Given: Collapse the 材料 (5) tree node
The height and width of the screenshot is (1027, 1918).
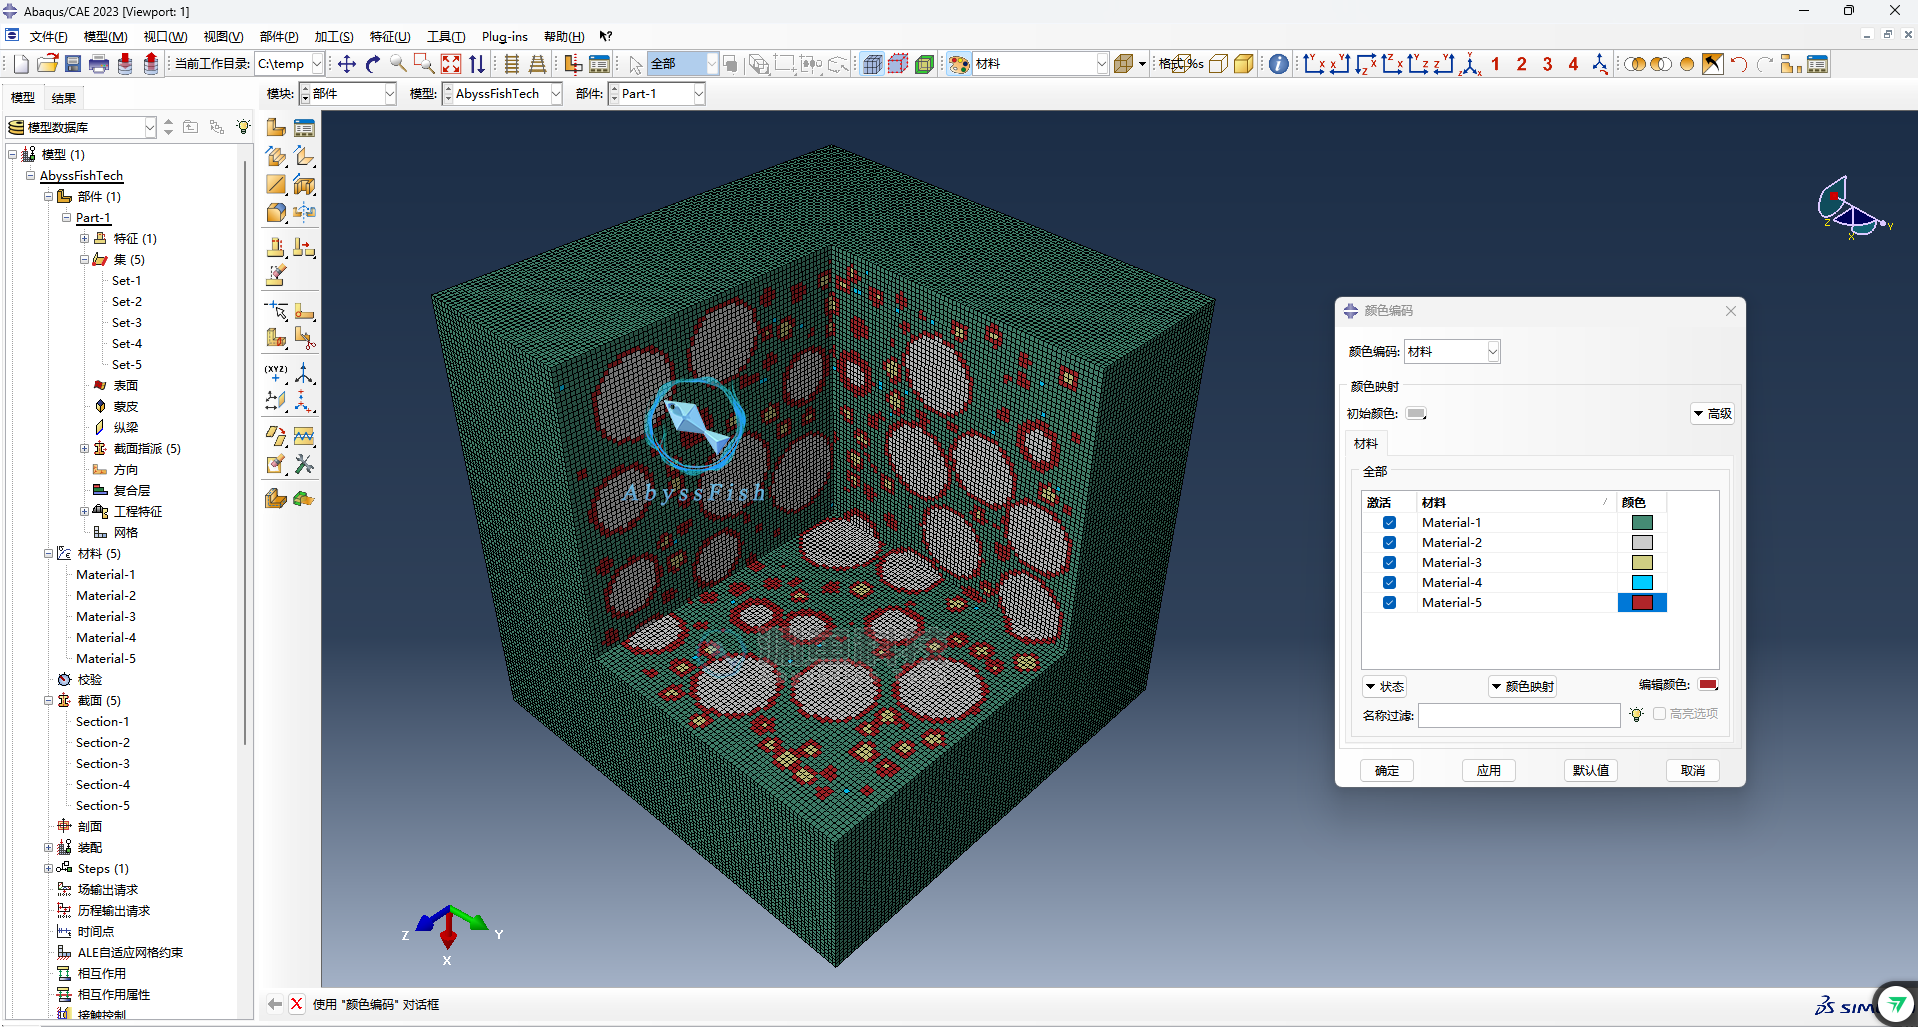Looking at the screenshot, I should pyautogui.click(x=48, y=554).
